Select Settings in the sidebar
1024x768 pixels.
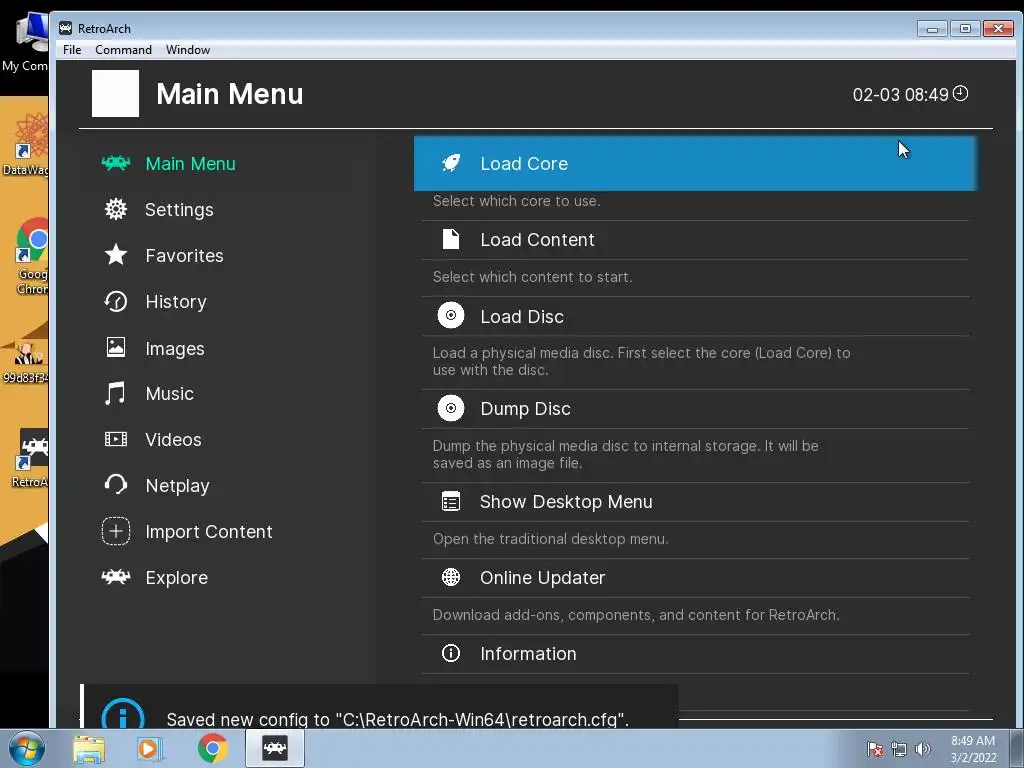(179, 210)
